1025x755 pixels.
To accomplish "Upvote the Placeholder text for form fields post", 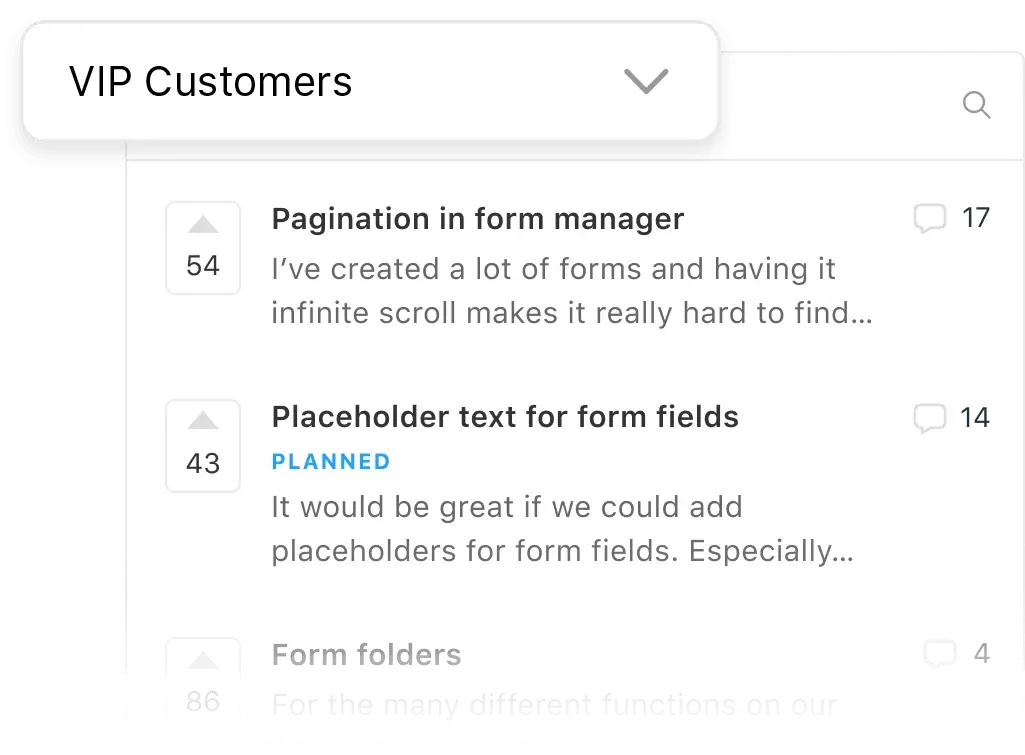I will point(203,423).
